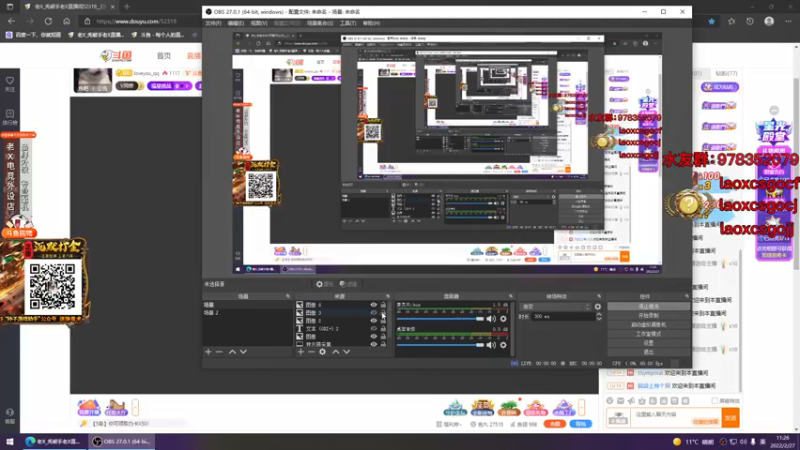Toggle visibility of 图像 2 source
Image resolution: width=800 pixels, height=450 pixels.
tap(373, 321)
